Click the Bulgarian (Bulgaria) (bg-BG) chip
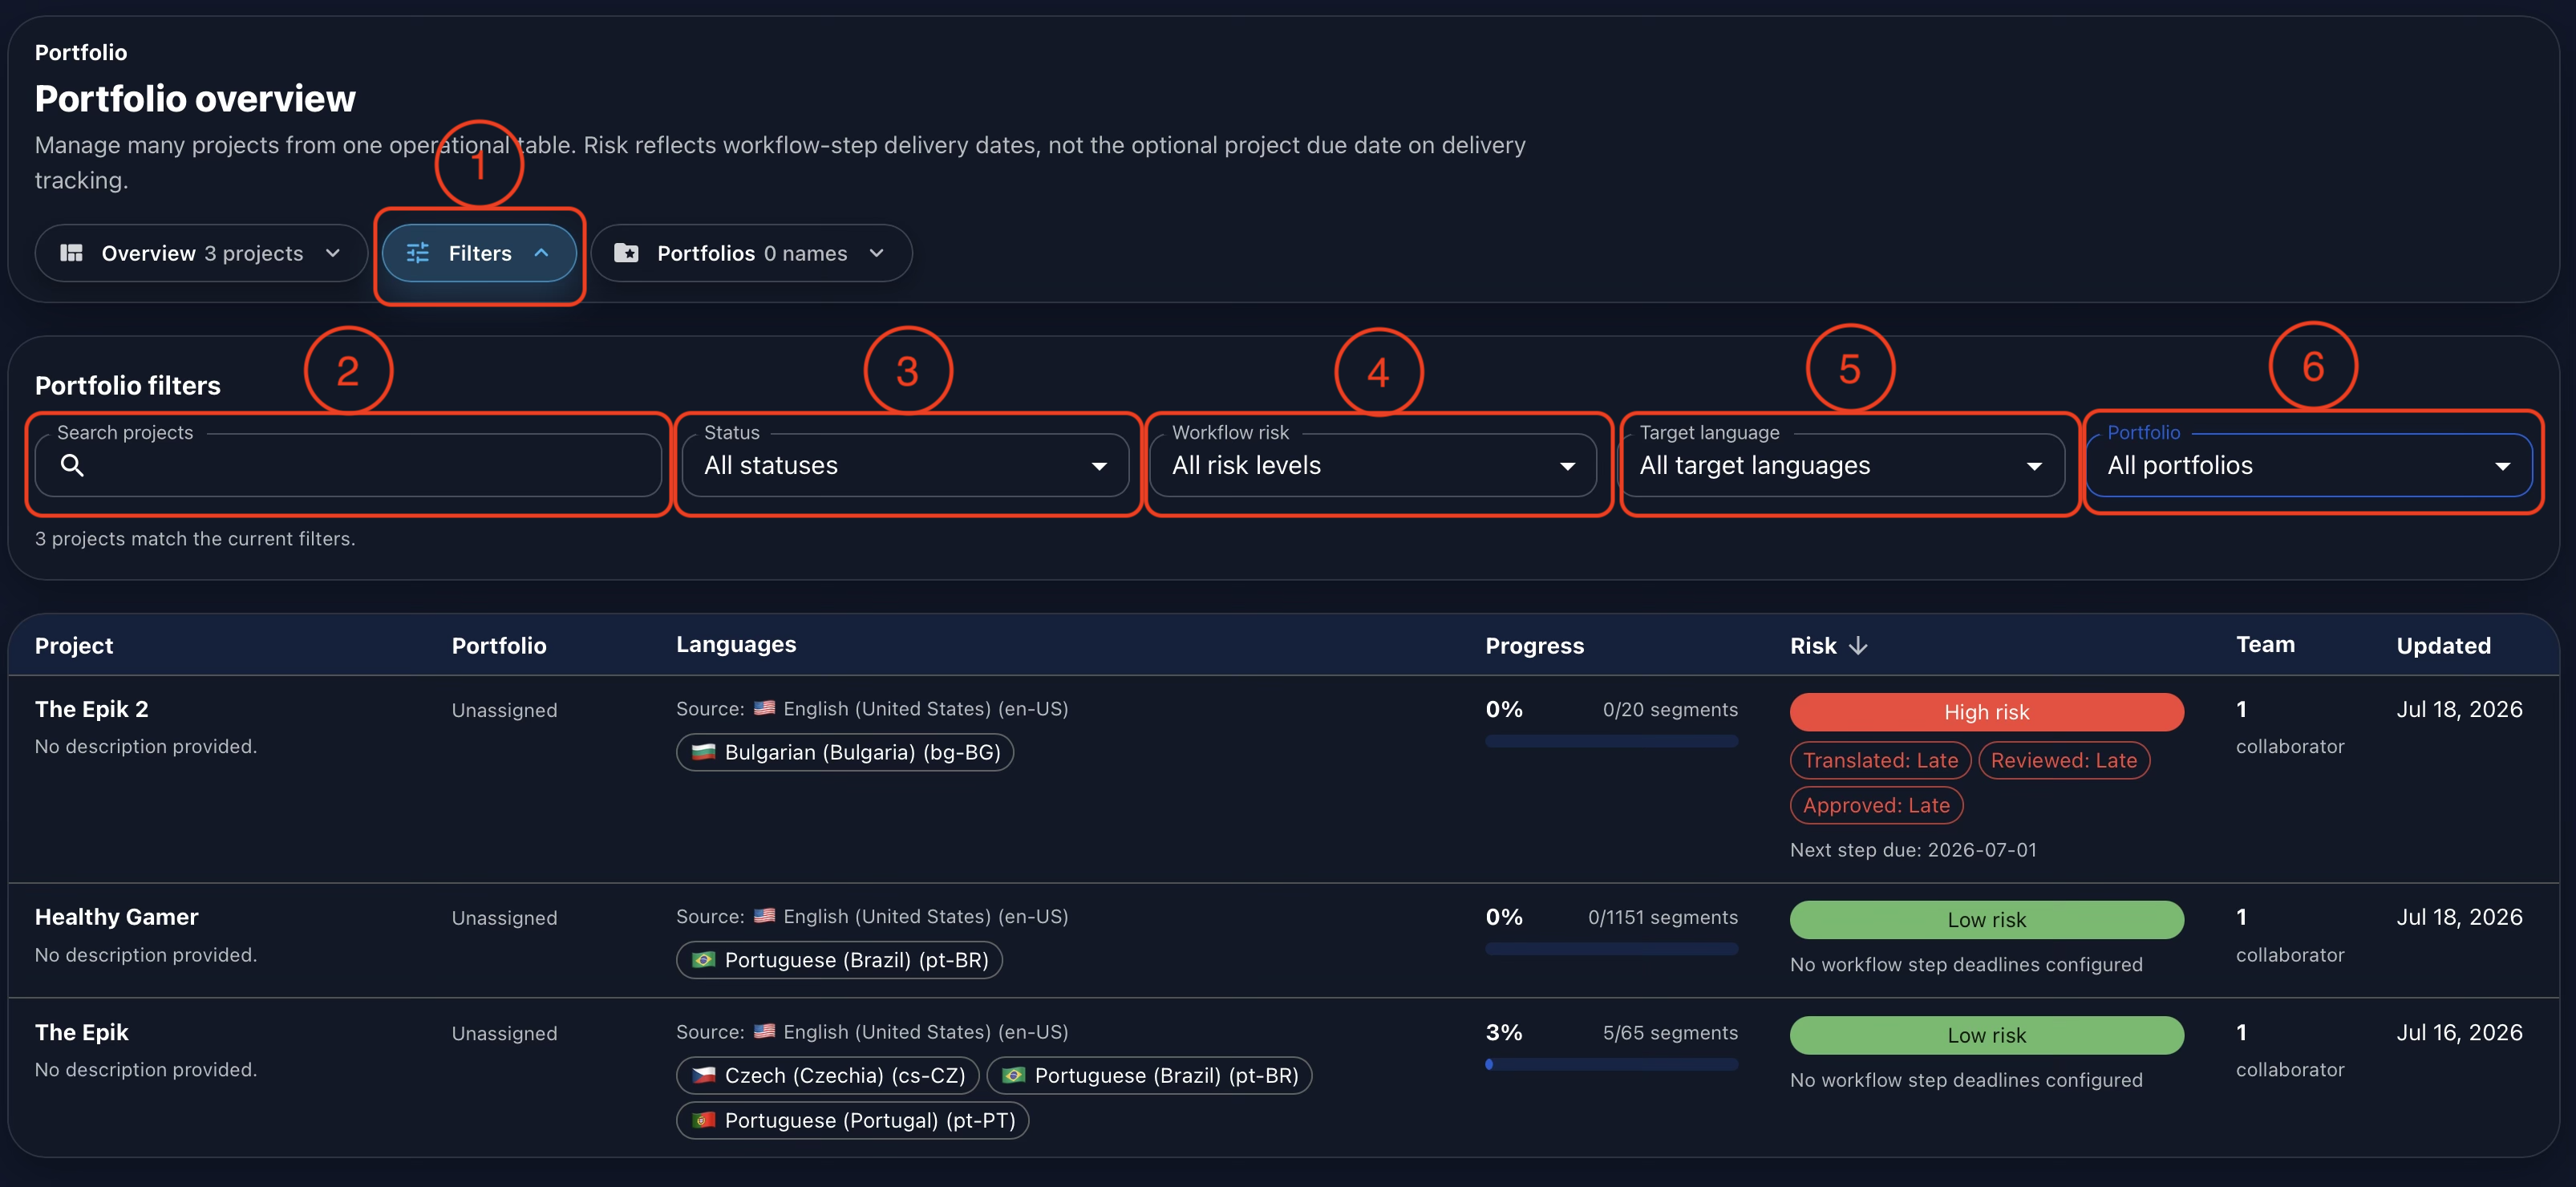 pos(845,752)
